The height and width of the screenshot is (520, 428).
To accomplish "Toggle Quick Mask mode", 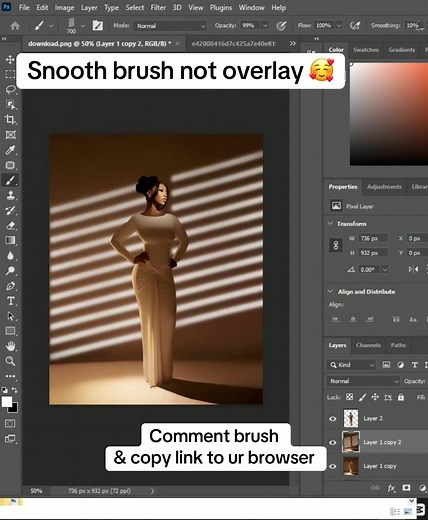I will coord(10,423).
